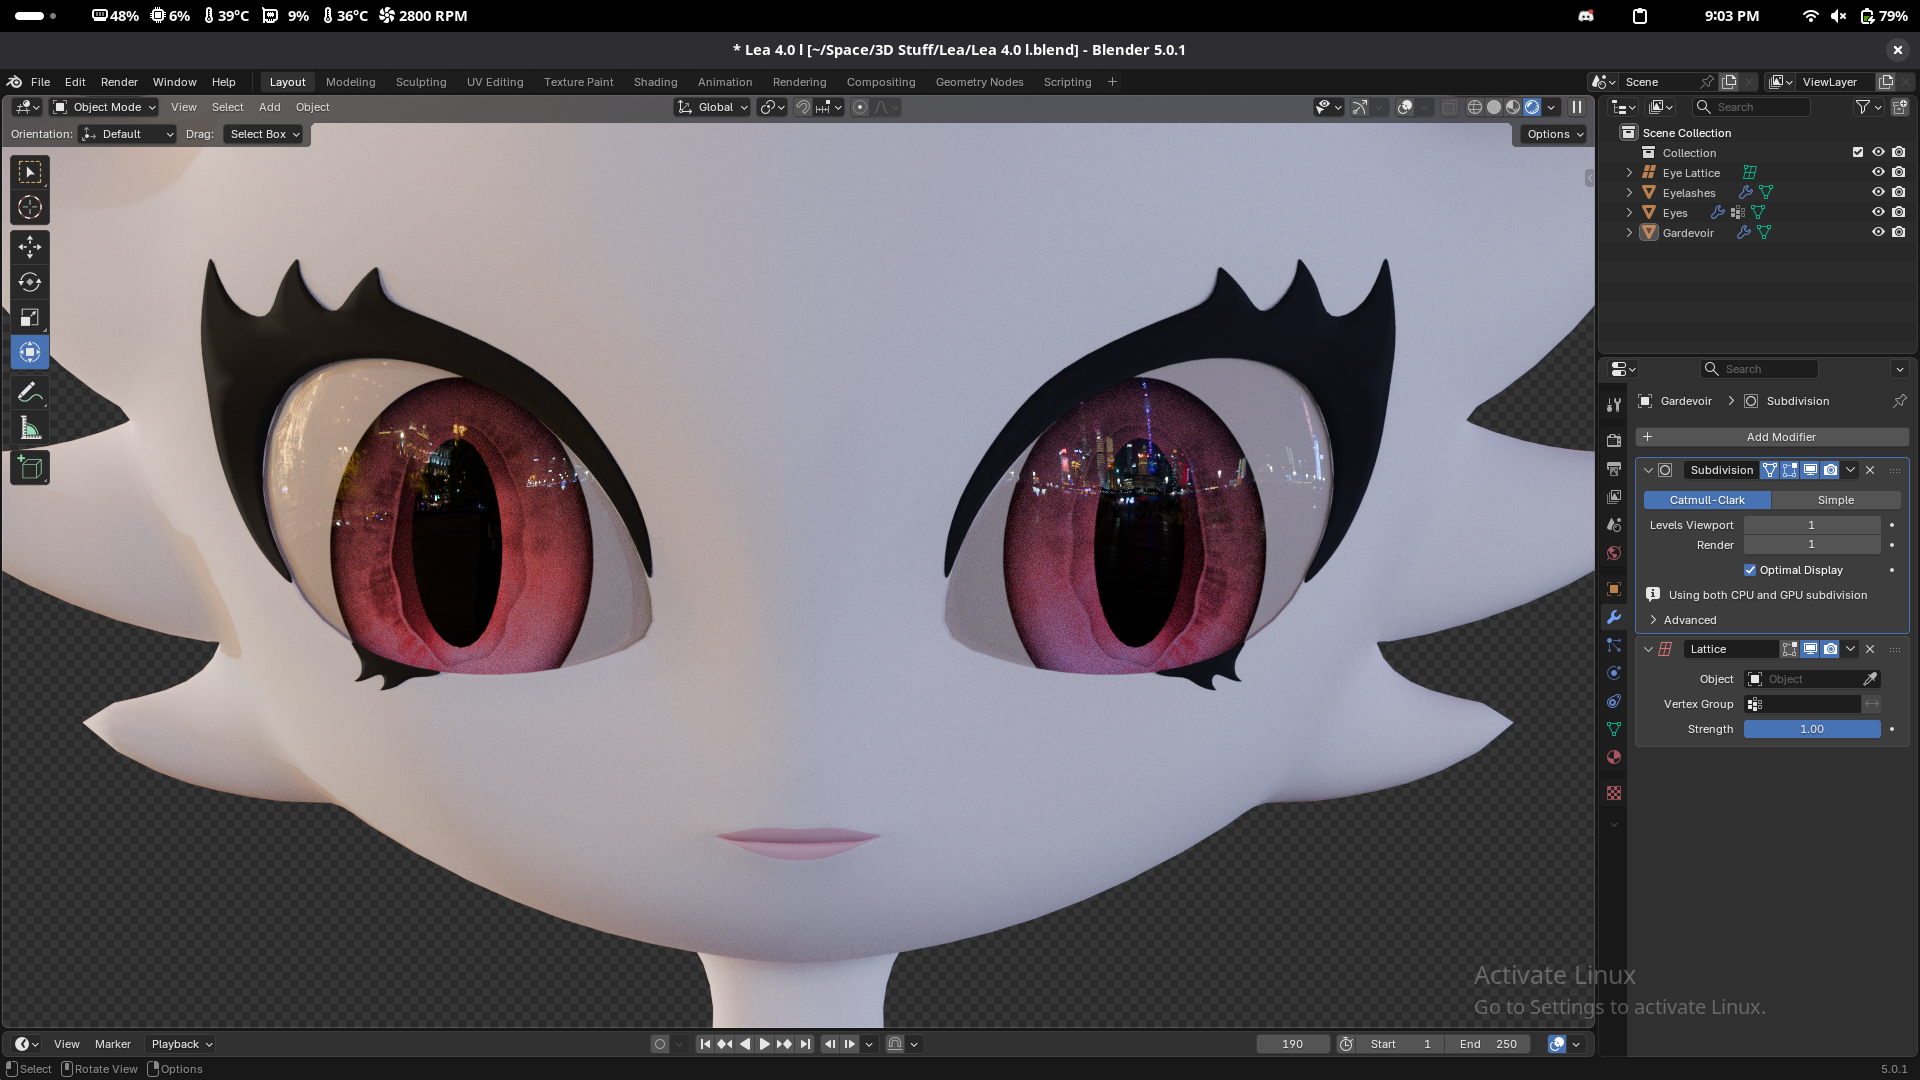Viewport: 1920px width, 1080px height.
Task: Select Simple subdivision type
Action: click(1836, 500)
